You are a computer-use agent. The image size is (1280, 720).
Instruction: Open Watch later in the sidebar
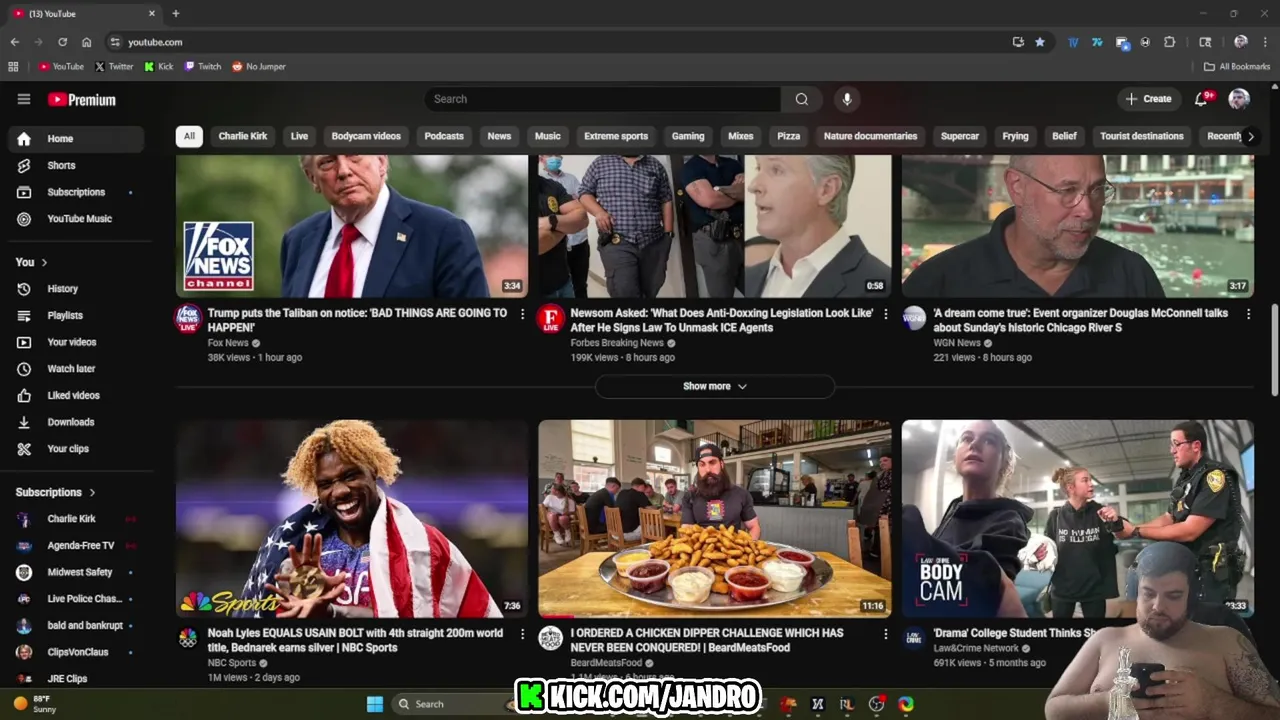point(77,369)
